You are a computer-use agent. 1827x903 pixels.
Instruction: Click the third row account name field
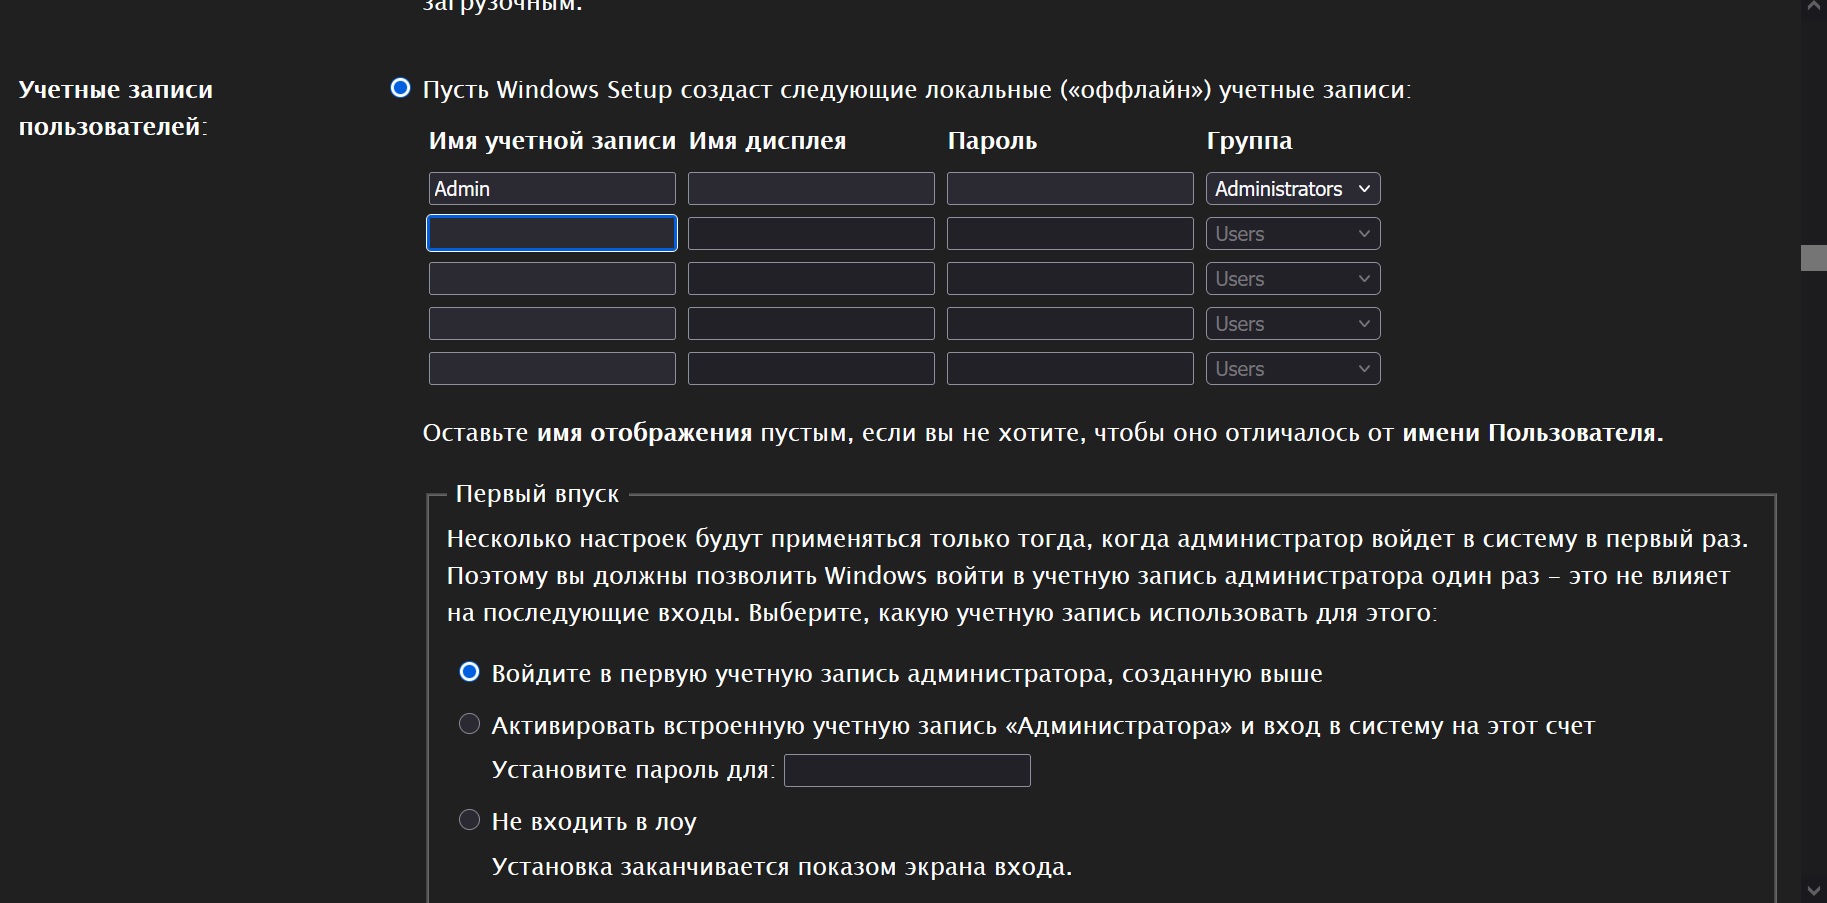pos(552,279)
